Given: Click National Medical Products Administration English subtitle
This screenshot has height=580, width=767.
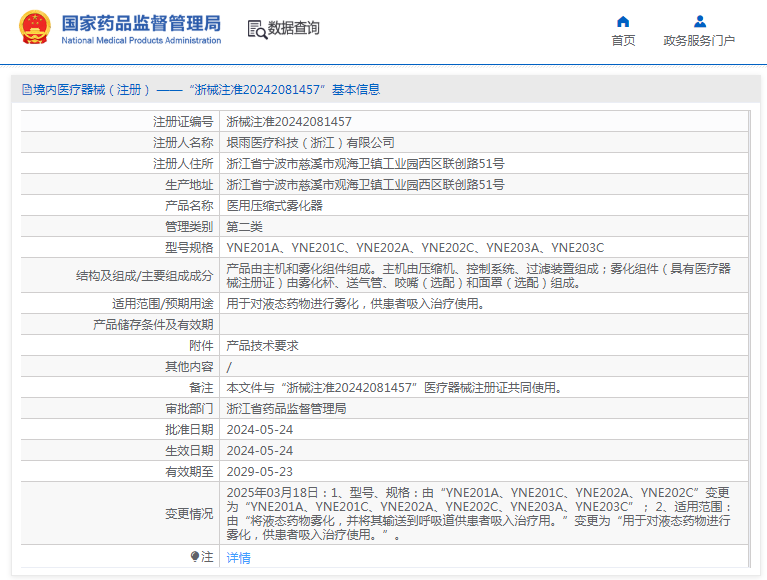Looking at the screenshot, I should pos(141,41).
